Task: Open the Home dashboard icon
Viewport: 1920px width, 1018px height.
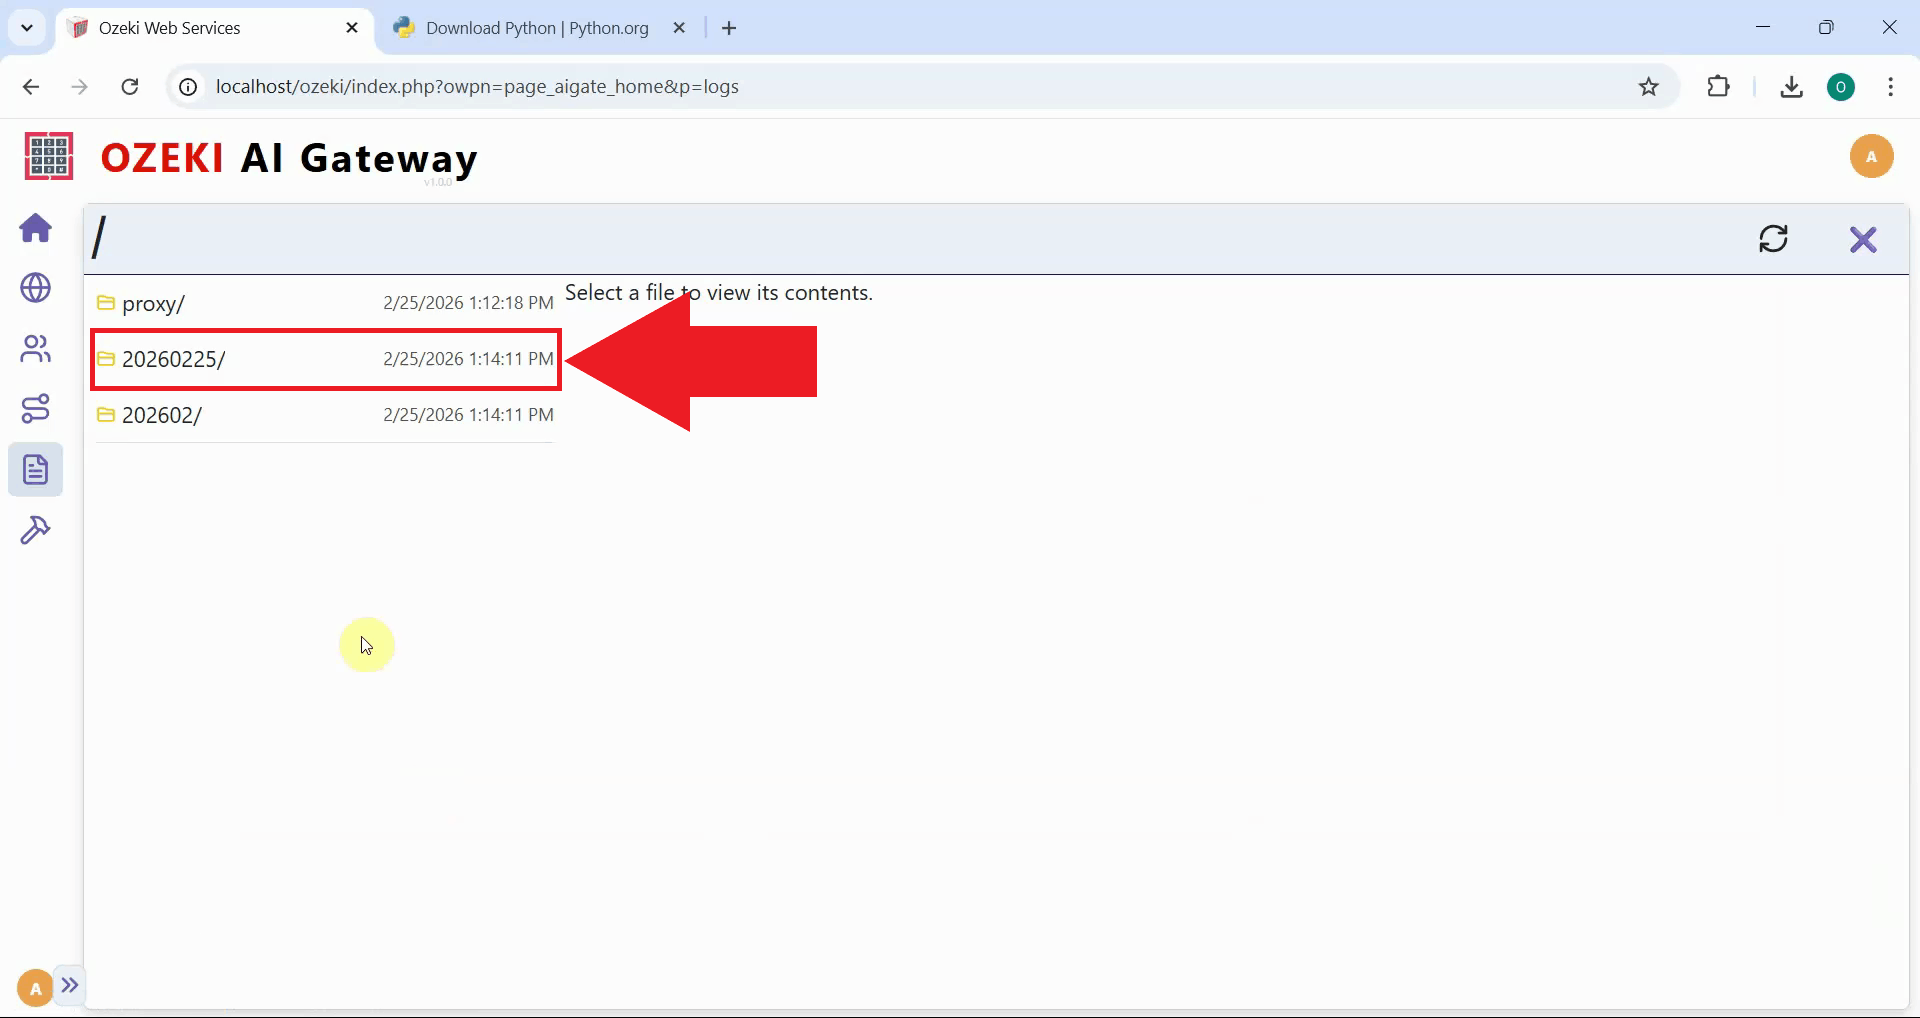Action: click(x=36, y=229)
